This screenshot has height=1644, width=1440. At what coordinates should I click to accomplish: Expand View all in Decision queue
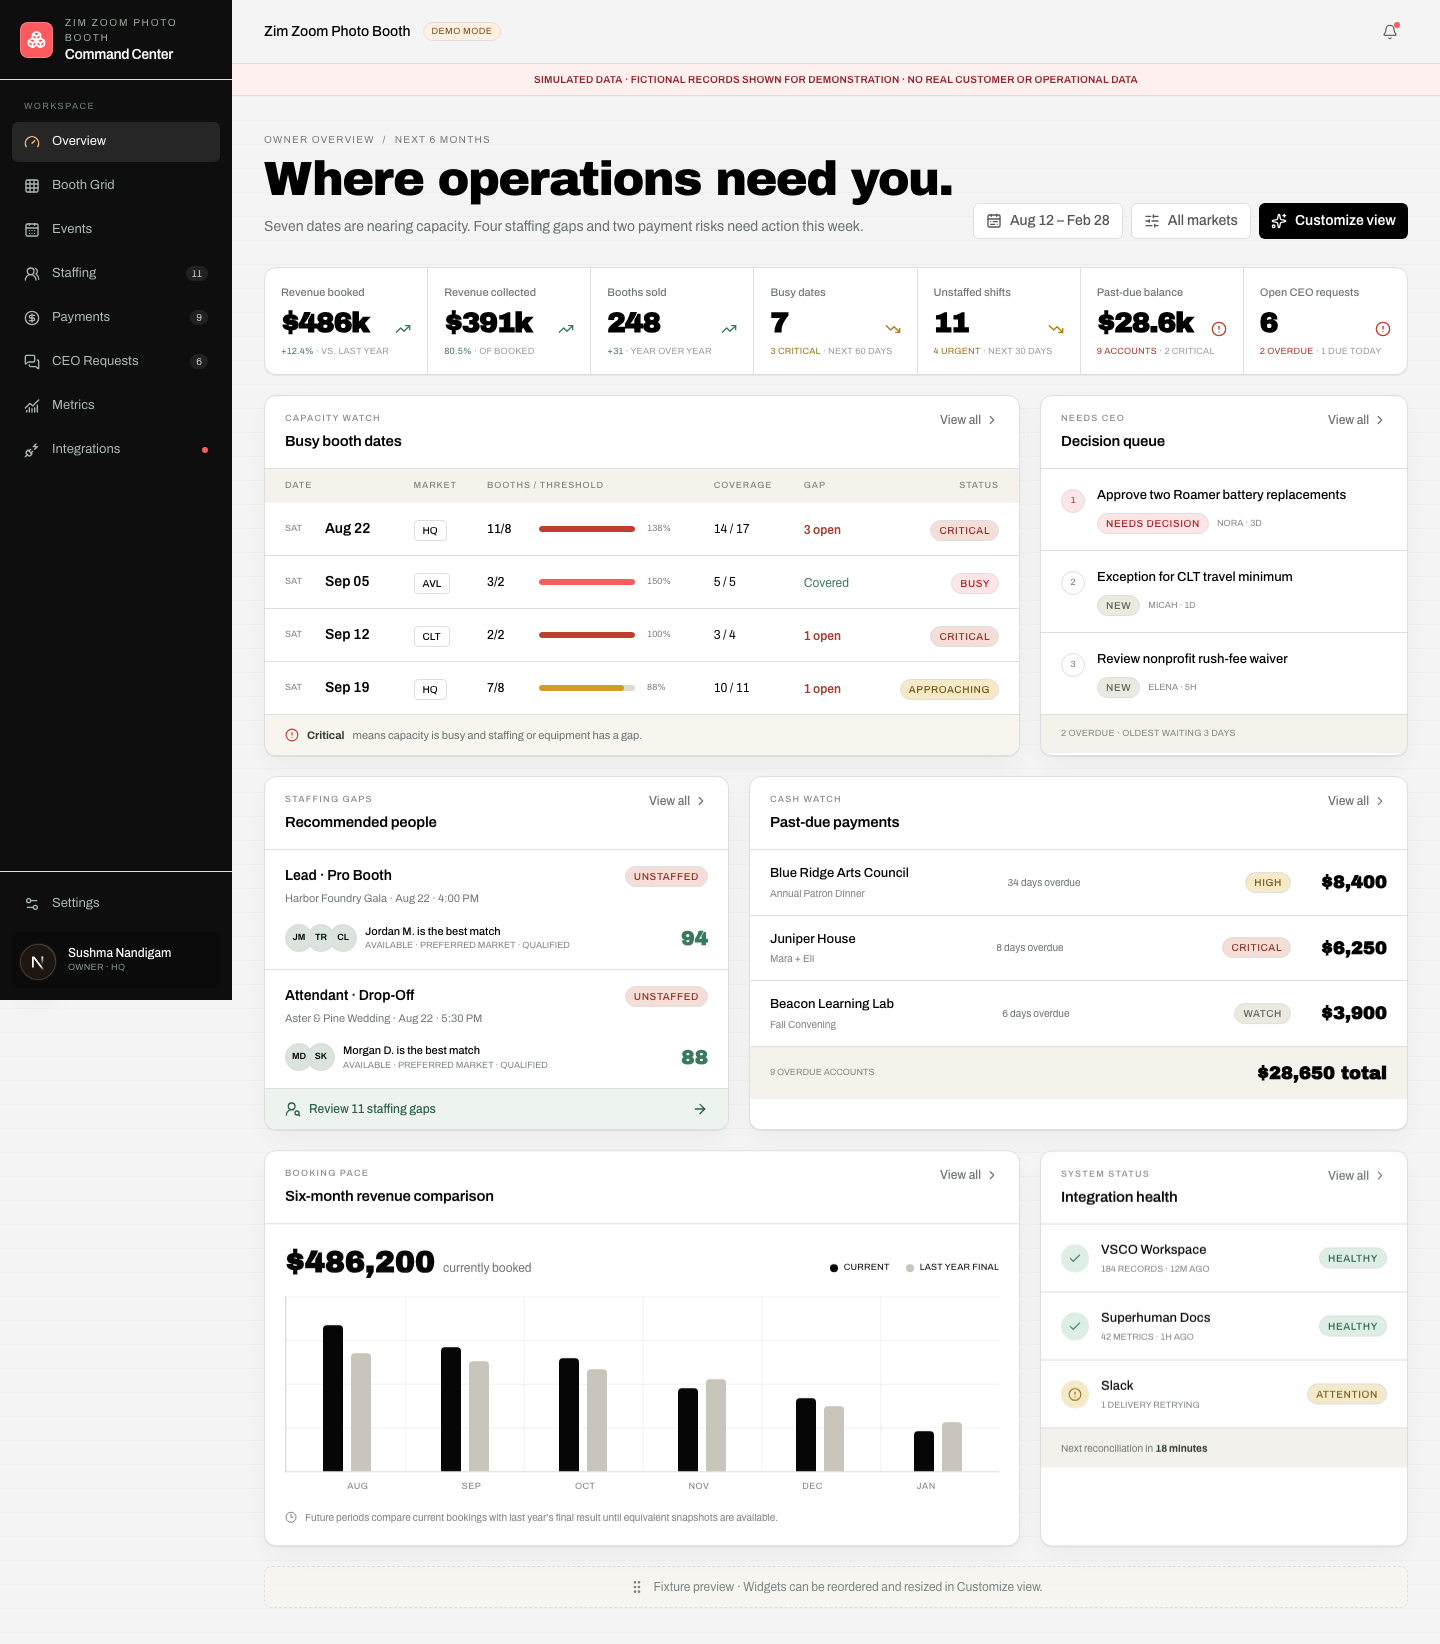coord(1356,420)
